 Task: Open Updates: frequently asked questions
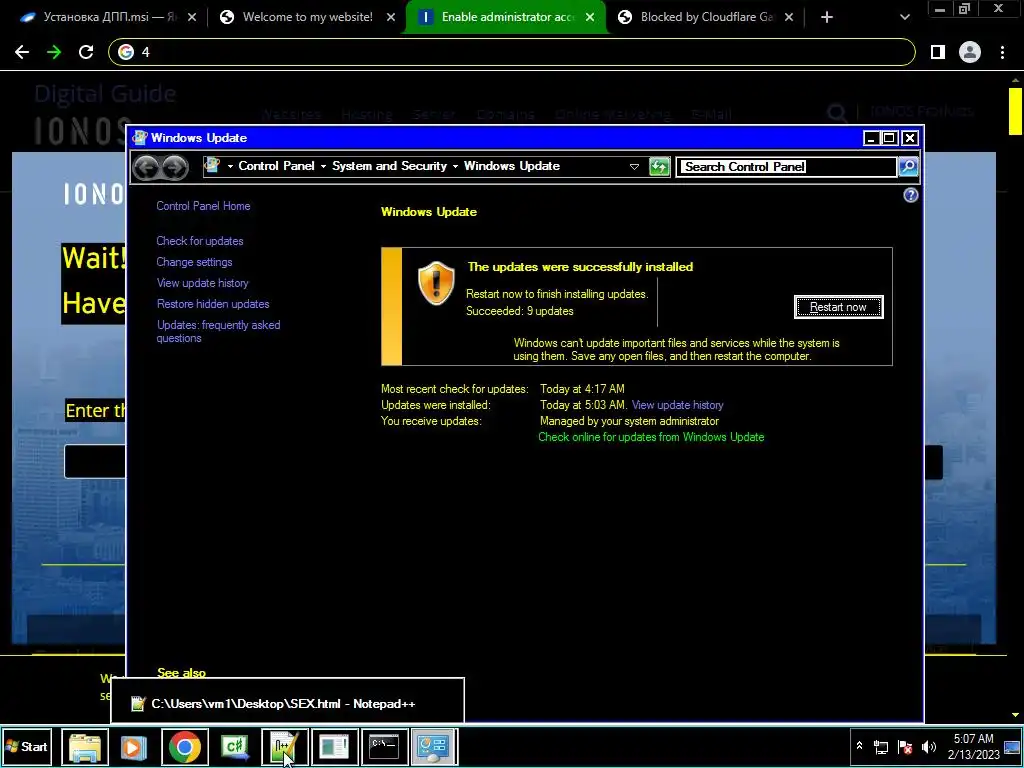click(x=218, y=331)
